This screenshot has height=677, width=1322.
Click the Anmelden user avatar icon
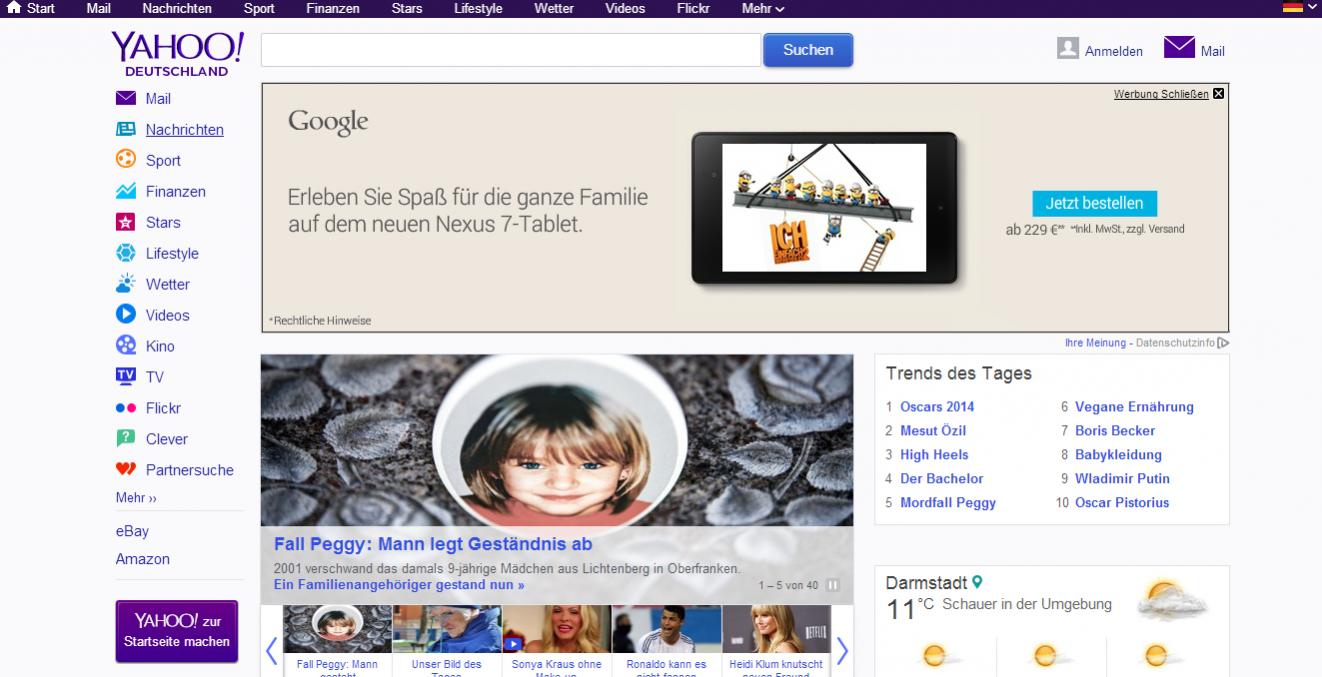pos(1068,48)
